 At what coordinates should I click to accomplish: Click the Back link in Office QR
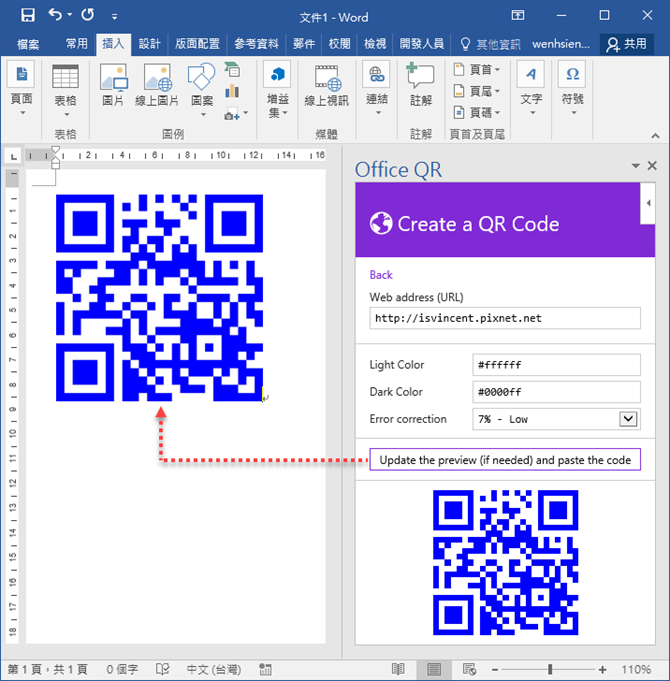[x=381, y=275]
